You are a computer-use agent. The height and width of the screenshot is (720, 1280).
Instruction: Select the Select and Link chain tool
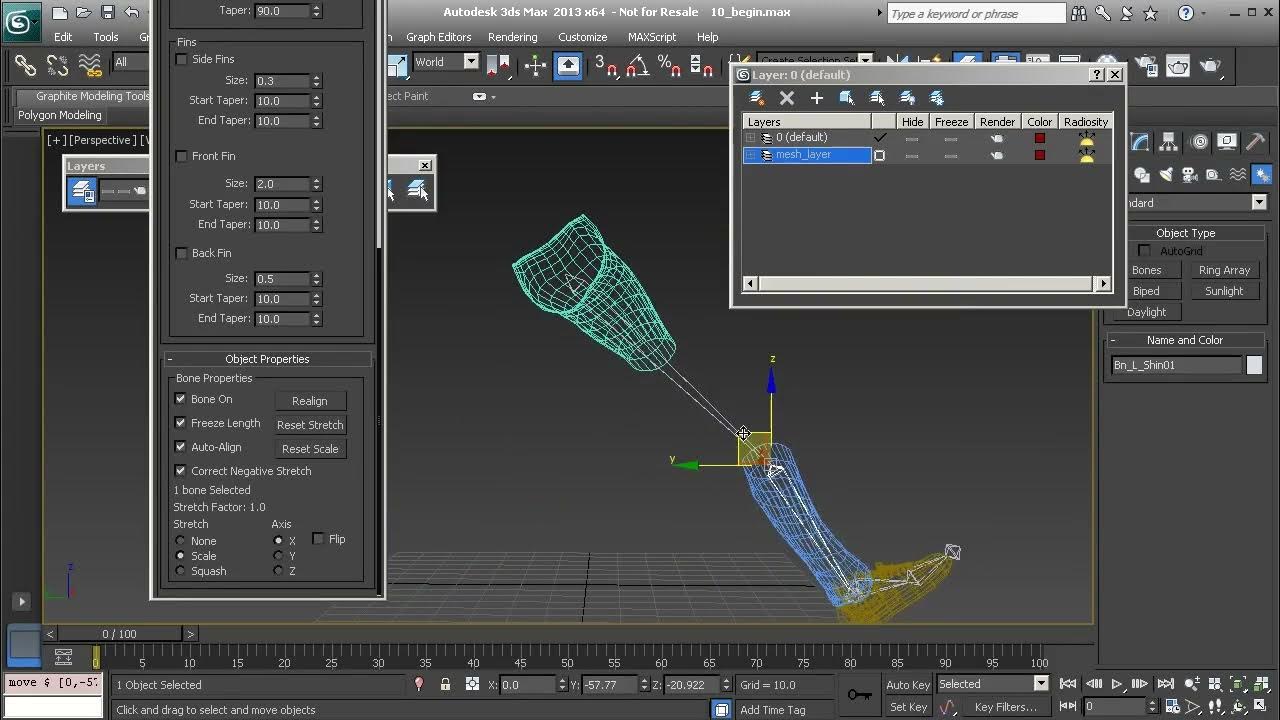(x=26, y=66)
